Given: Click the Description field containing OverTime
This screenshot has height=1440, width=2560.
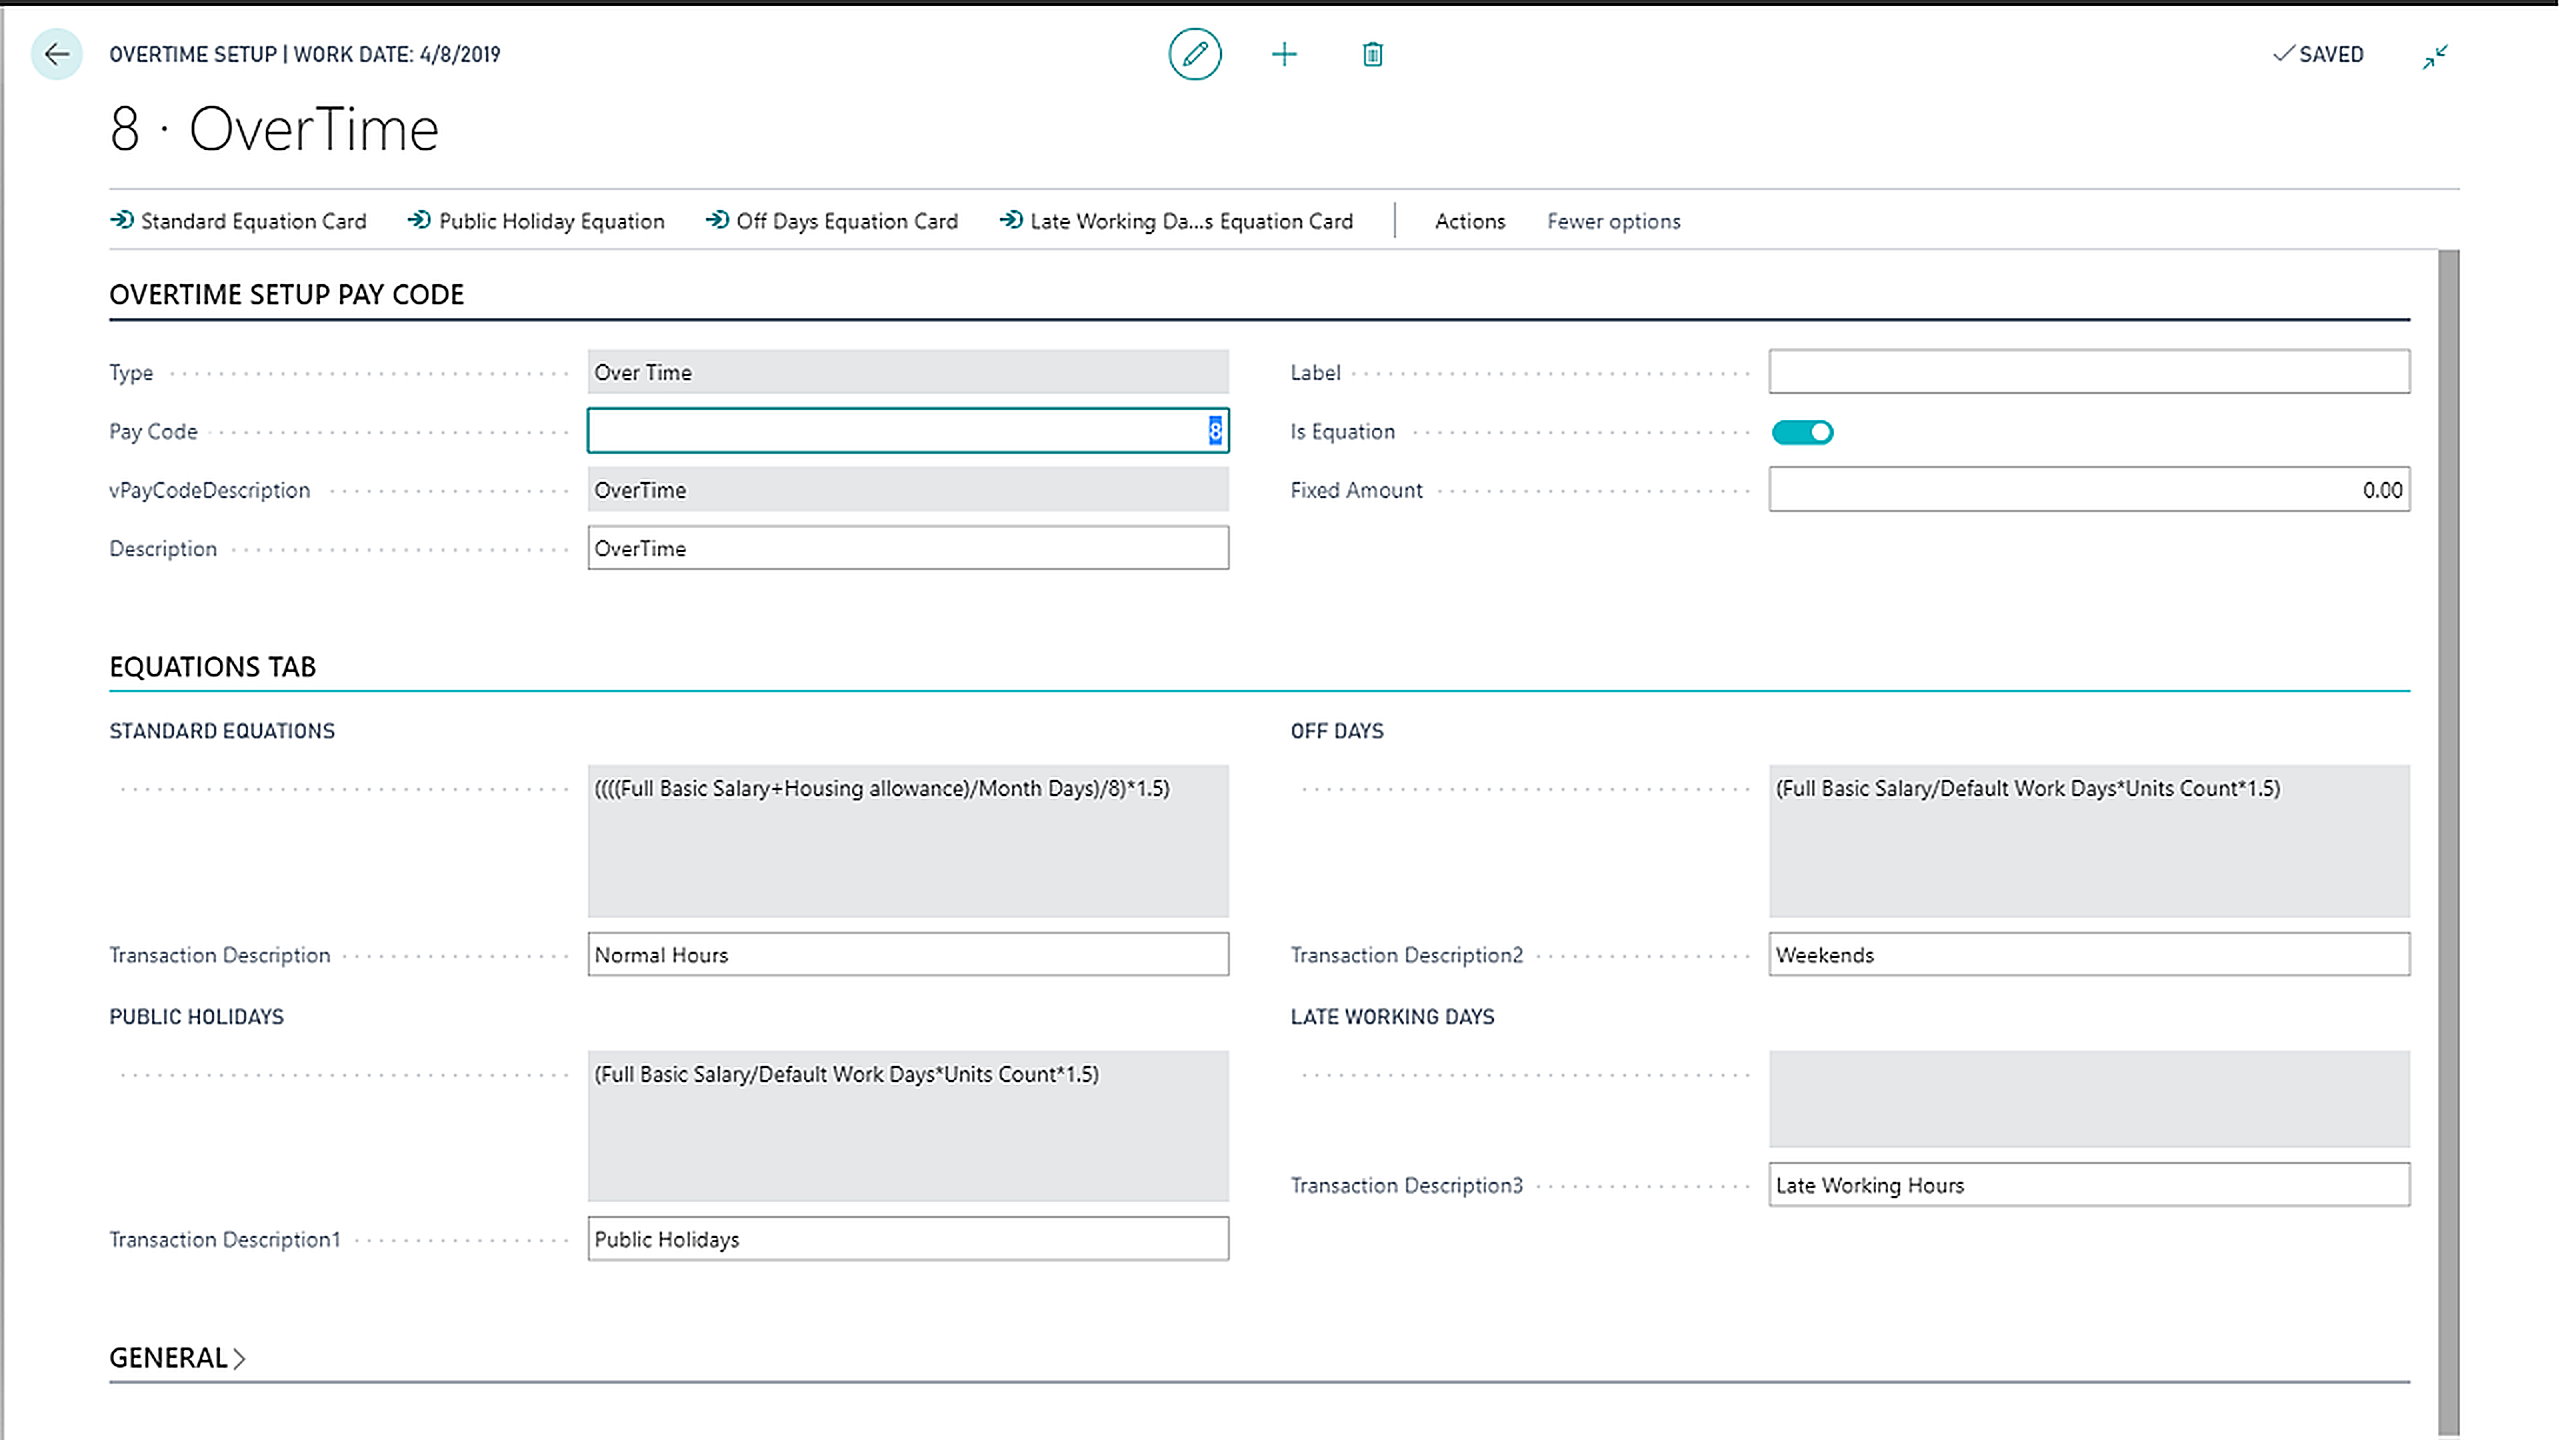Looking at the screenshot, I should pyautogui.click(x=908, y=548).
